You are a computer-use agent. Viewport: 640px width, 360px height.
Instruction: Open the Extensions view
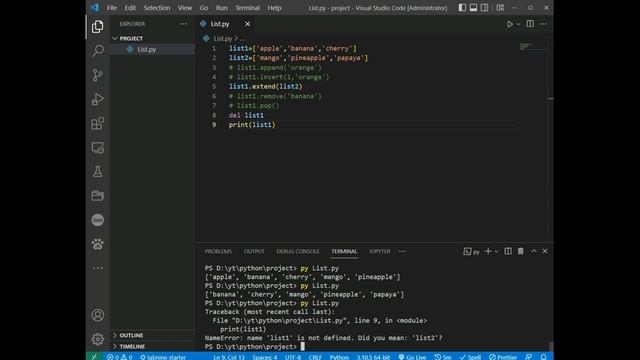tap(98, 123)
